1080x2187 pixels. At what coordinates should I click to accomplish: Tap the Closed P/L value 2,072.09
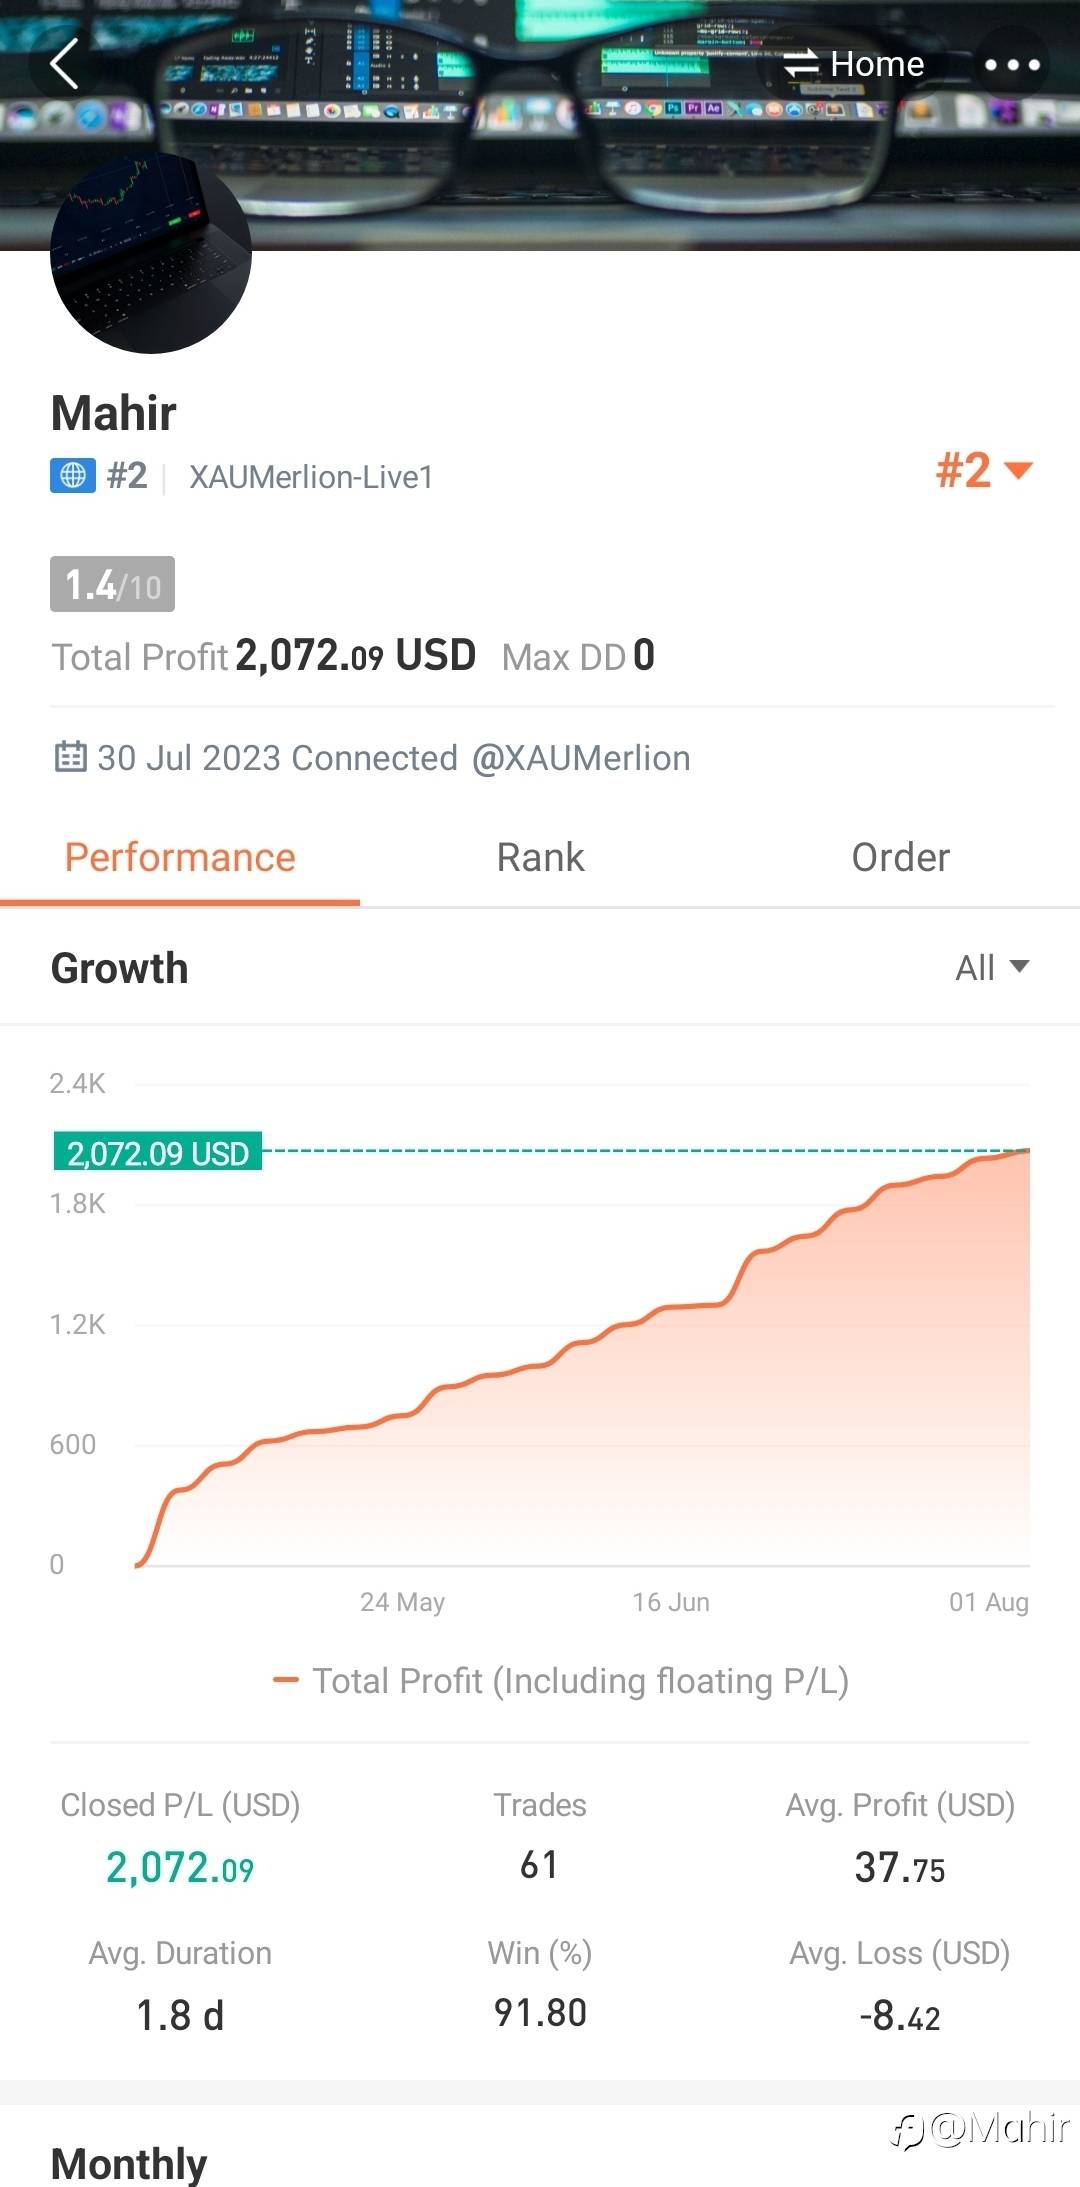click(x=180, y=1867)
